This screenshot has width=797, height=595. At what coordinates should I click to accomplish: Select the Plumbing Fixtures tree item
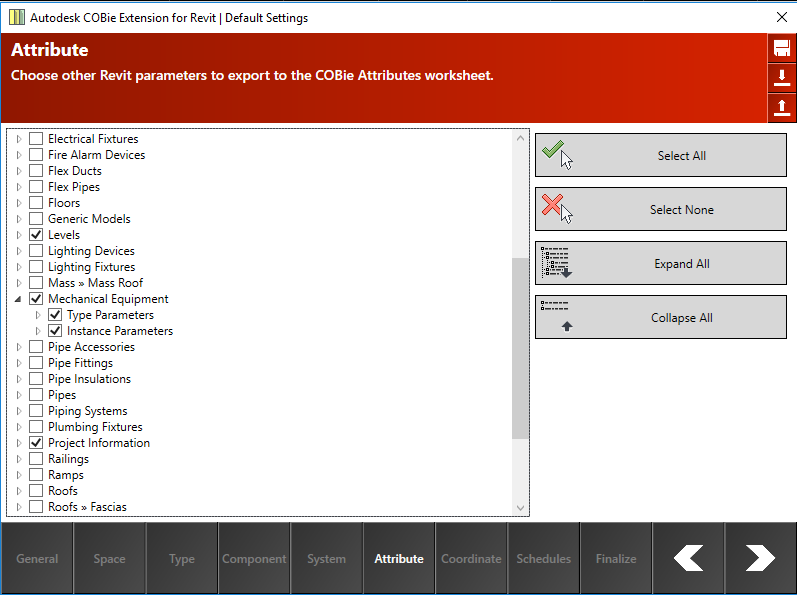pyautogui.click(x=95, y=427)
